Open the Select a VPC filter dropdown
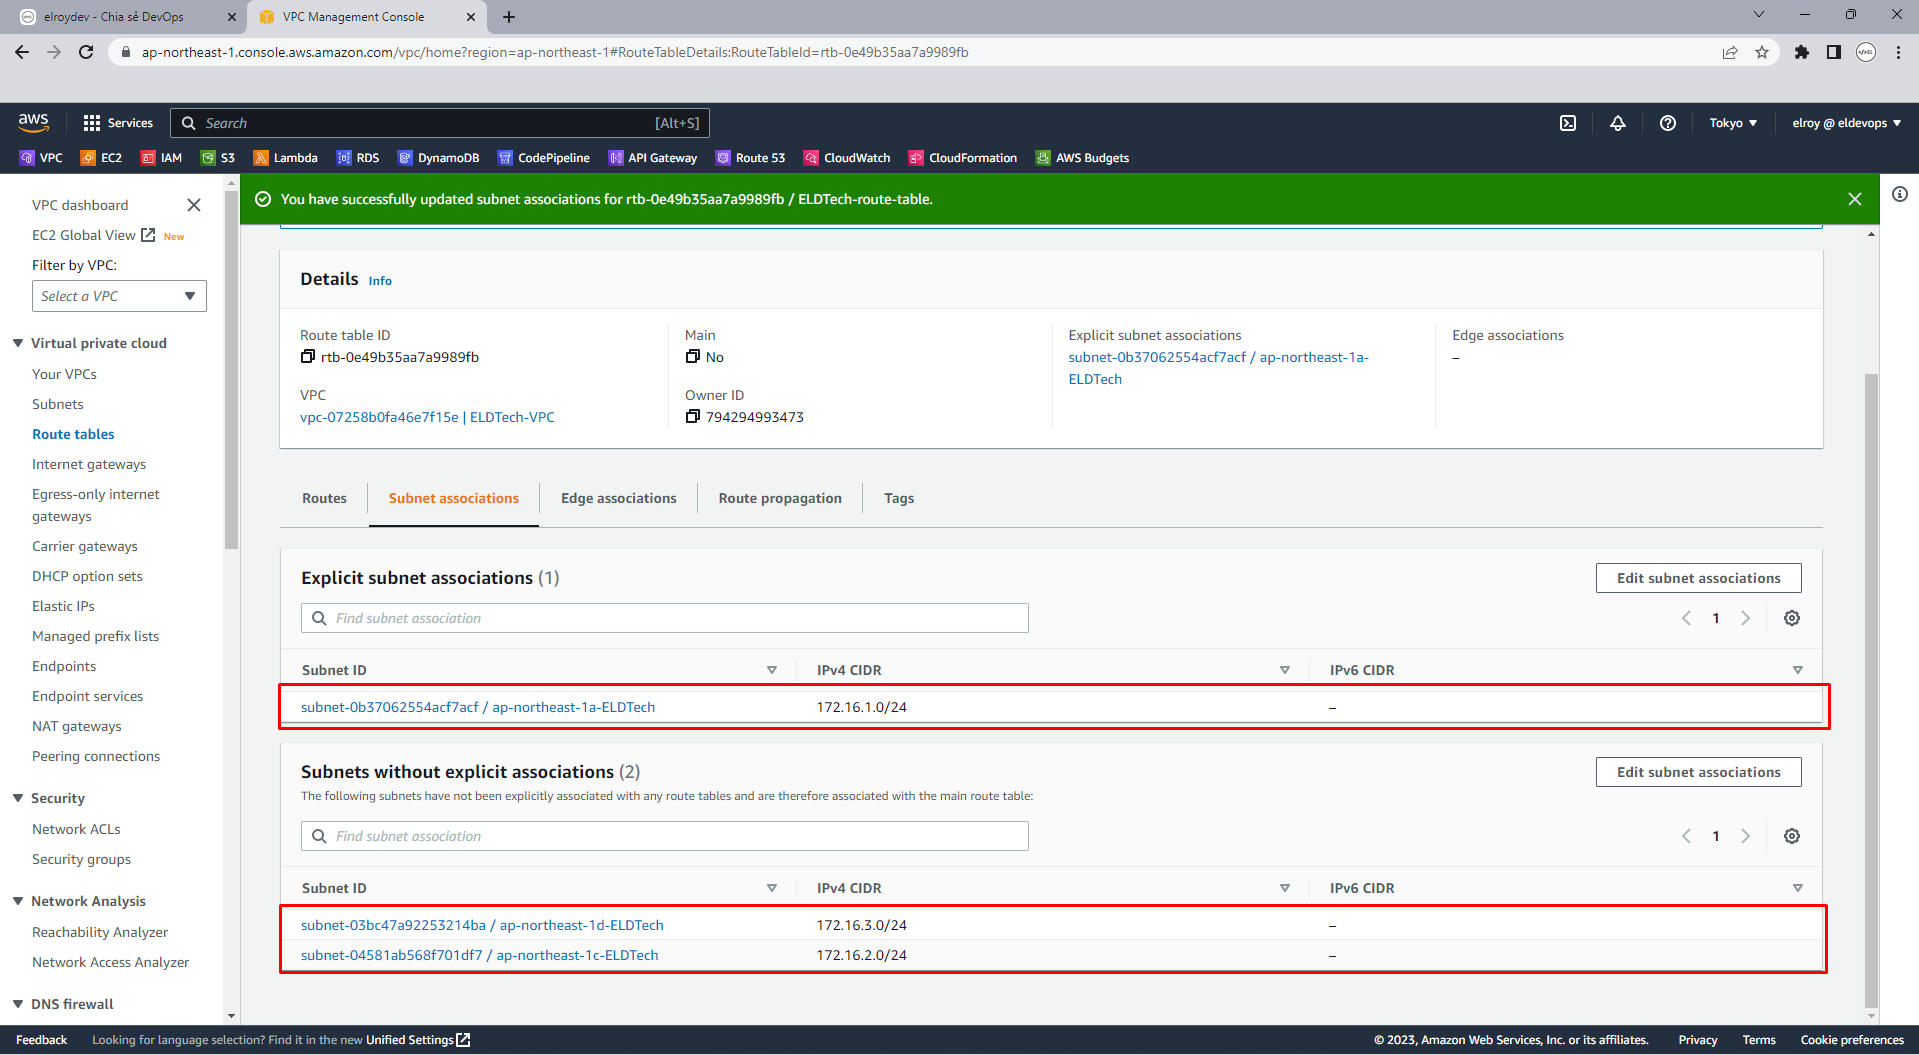Image resolution: width=1919 pixels, height=1055 pixels. coord(119,296)
